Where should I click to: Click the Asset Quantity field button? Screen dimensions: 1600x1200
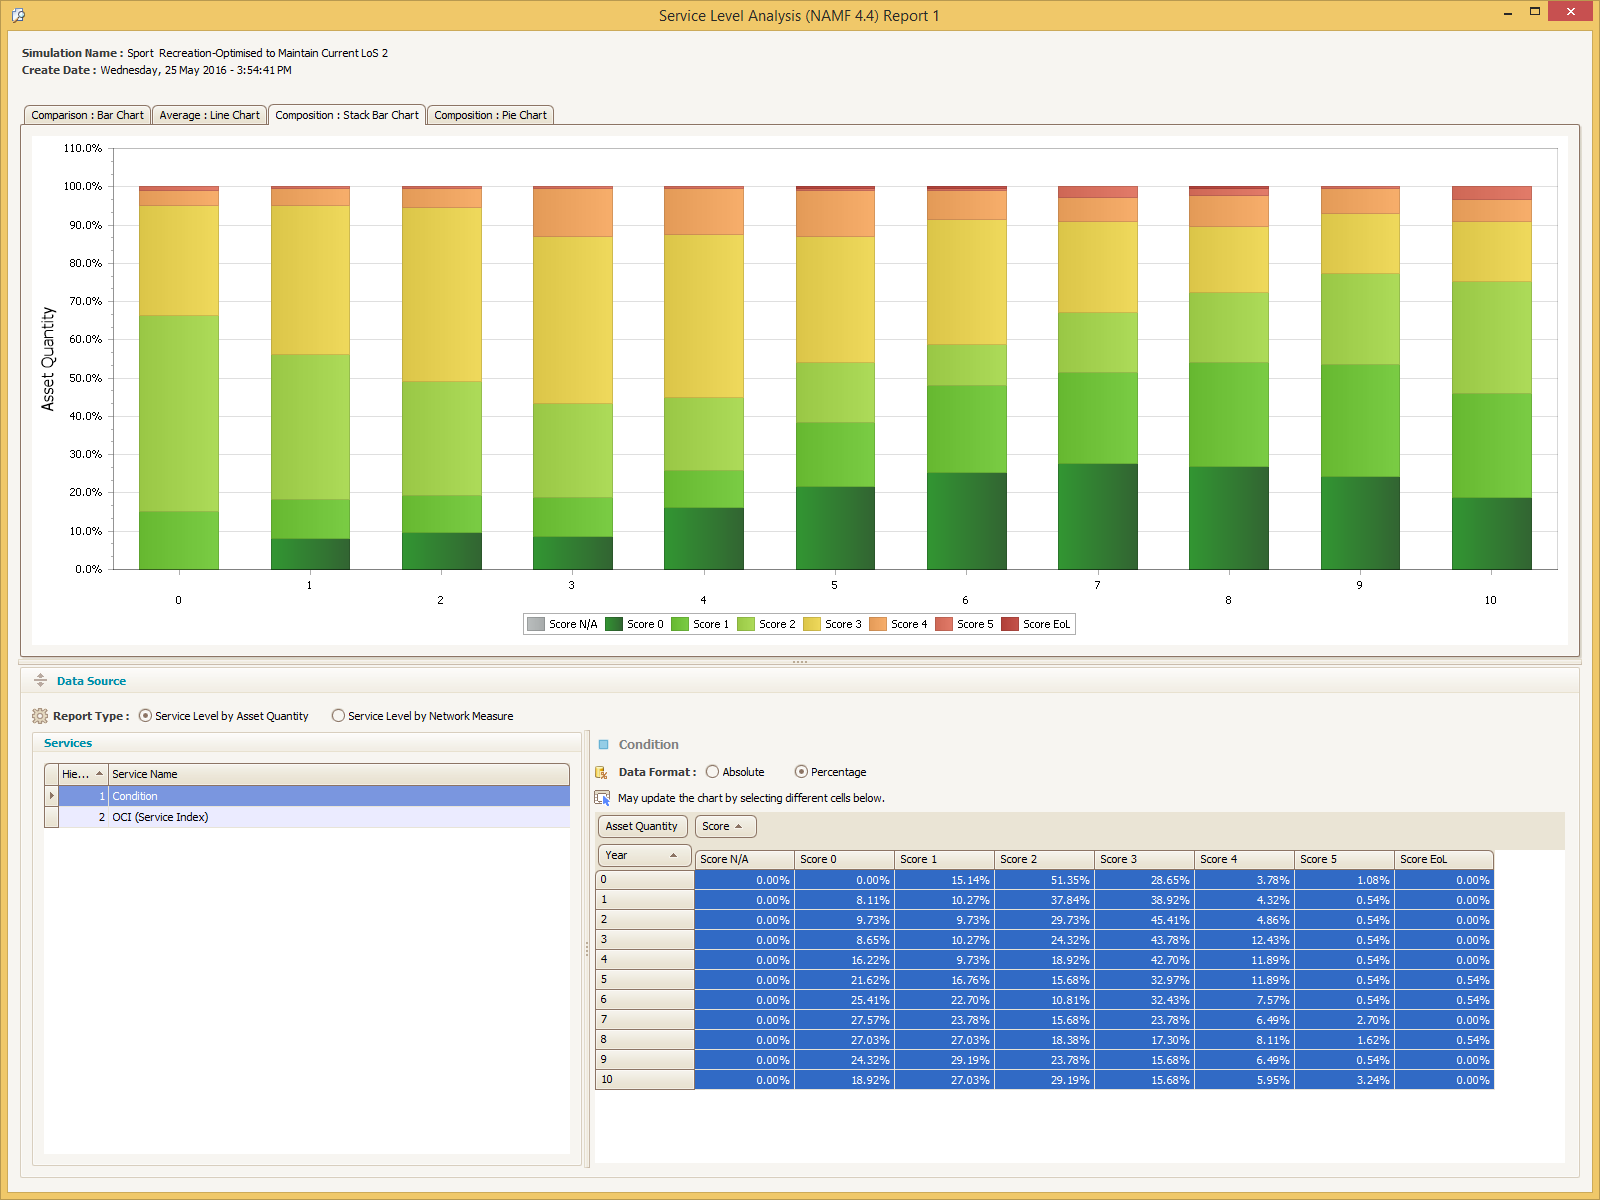[x=642, y=826]
